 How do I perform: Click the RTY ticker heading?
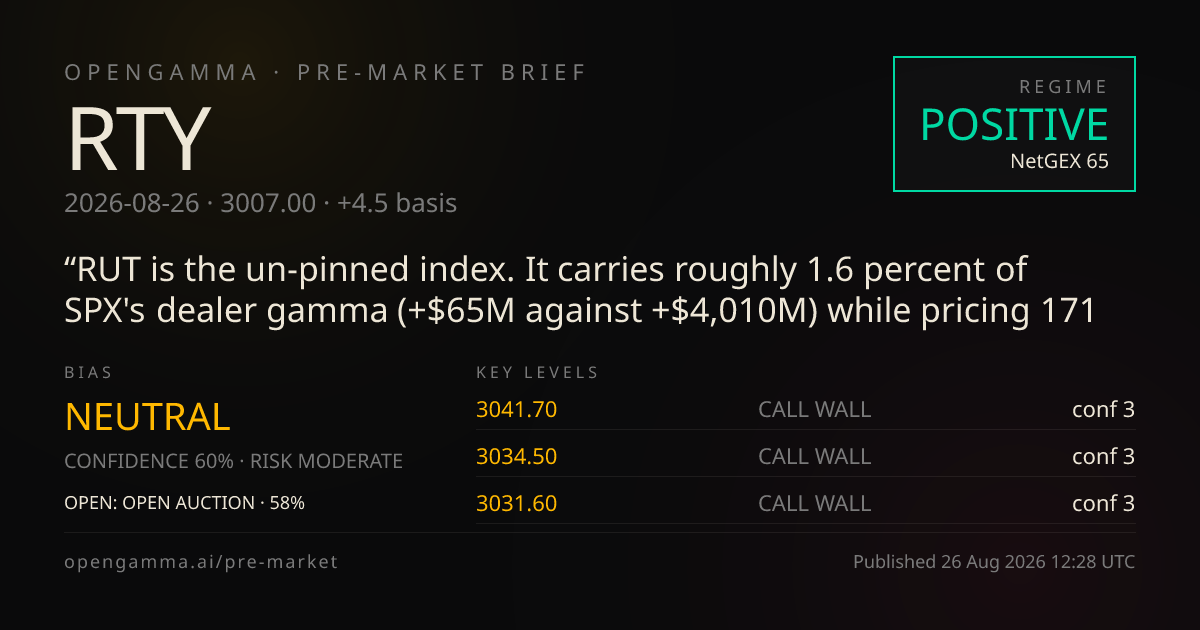click(138, 139)
